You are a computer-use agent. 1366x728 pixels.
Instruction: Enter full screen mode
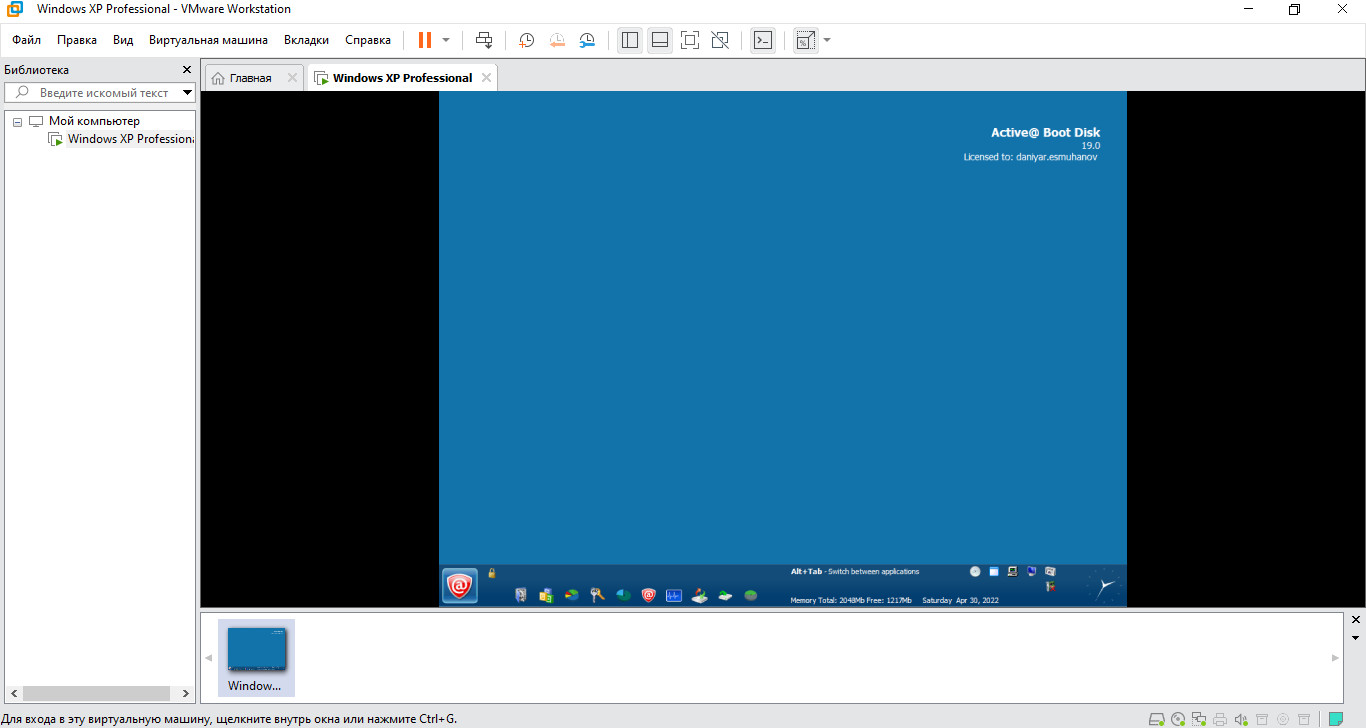(689, 40)
